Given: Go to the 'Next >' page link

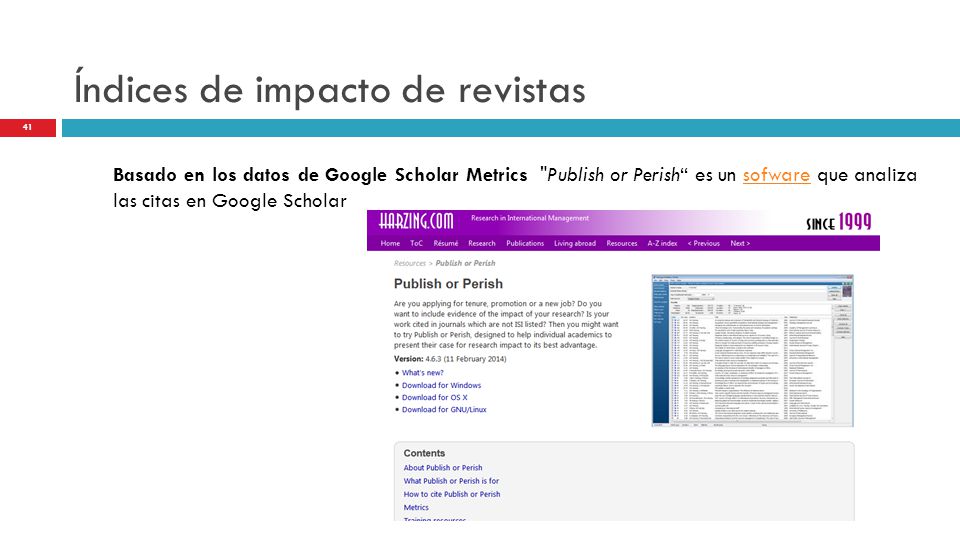Looking at the screenshot, I should [740, 243].
